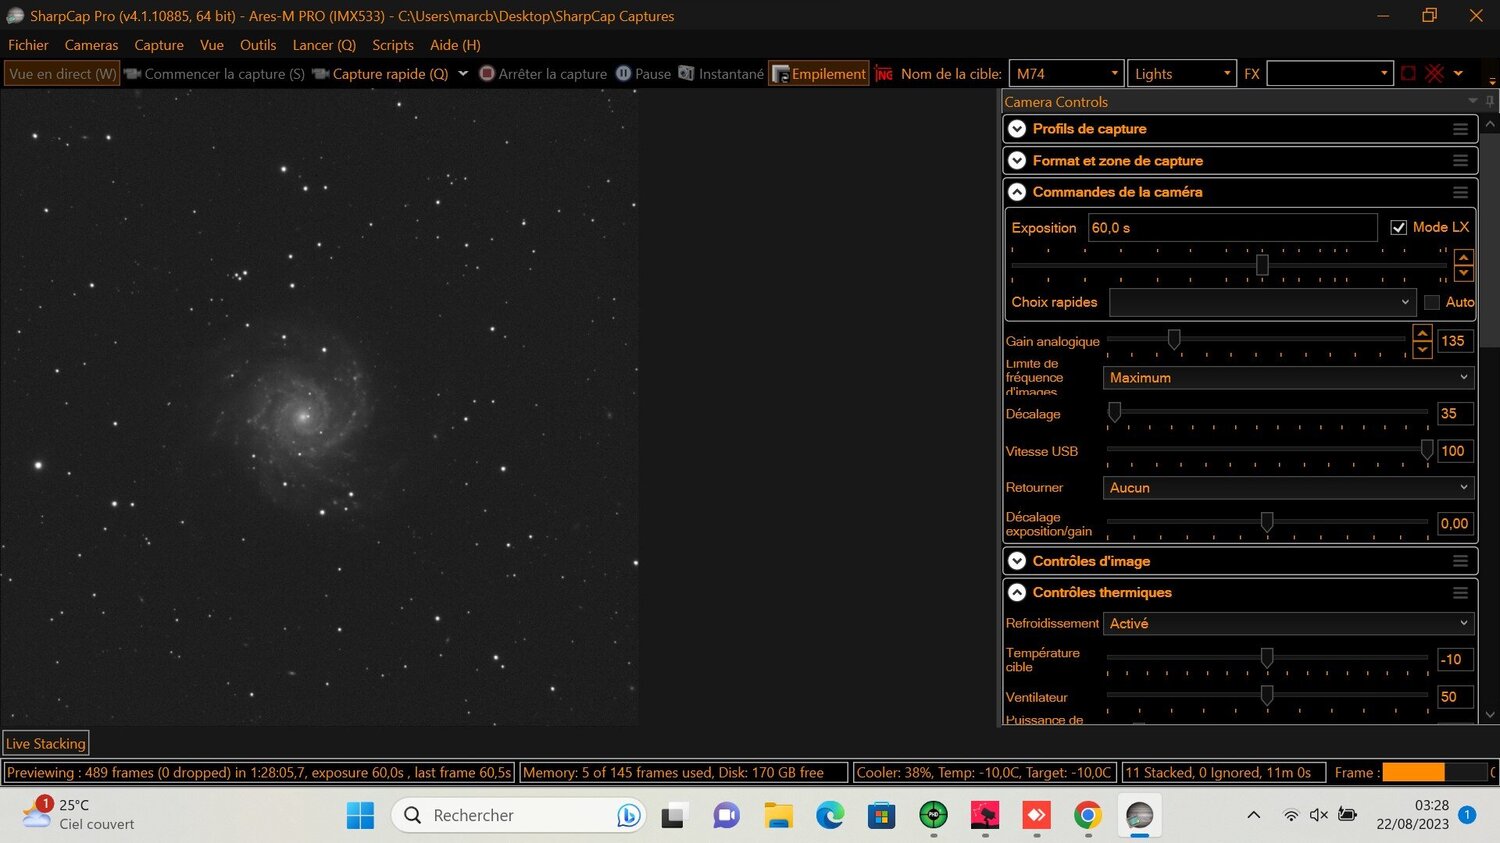Open the Windows Start menu

360,815
